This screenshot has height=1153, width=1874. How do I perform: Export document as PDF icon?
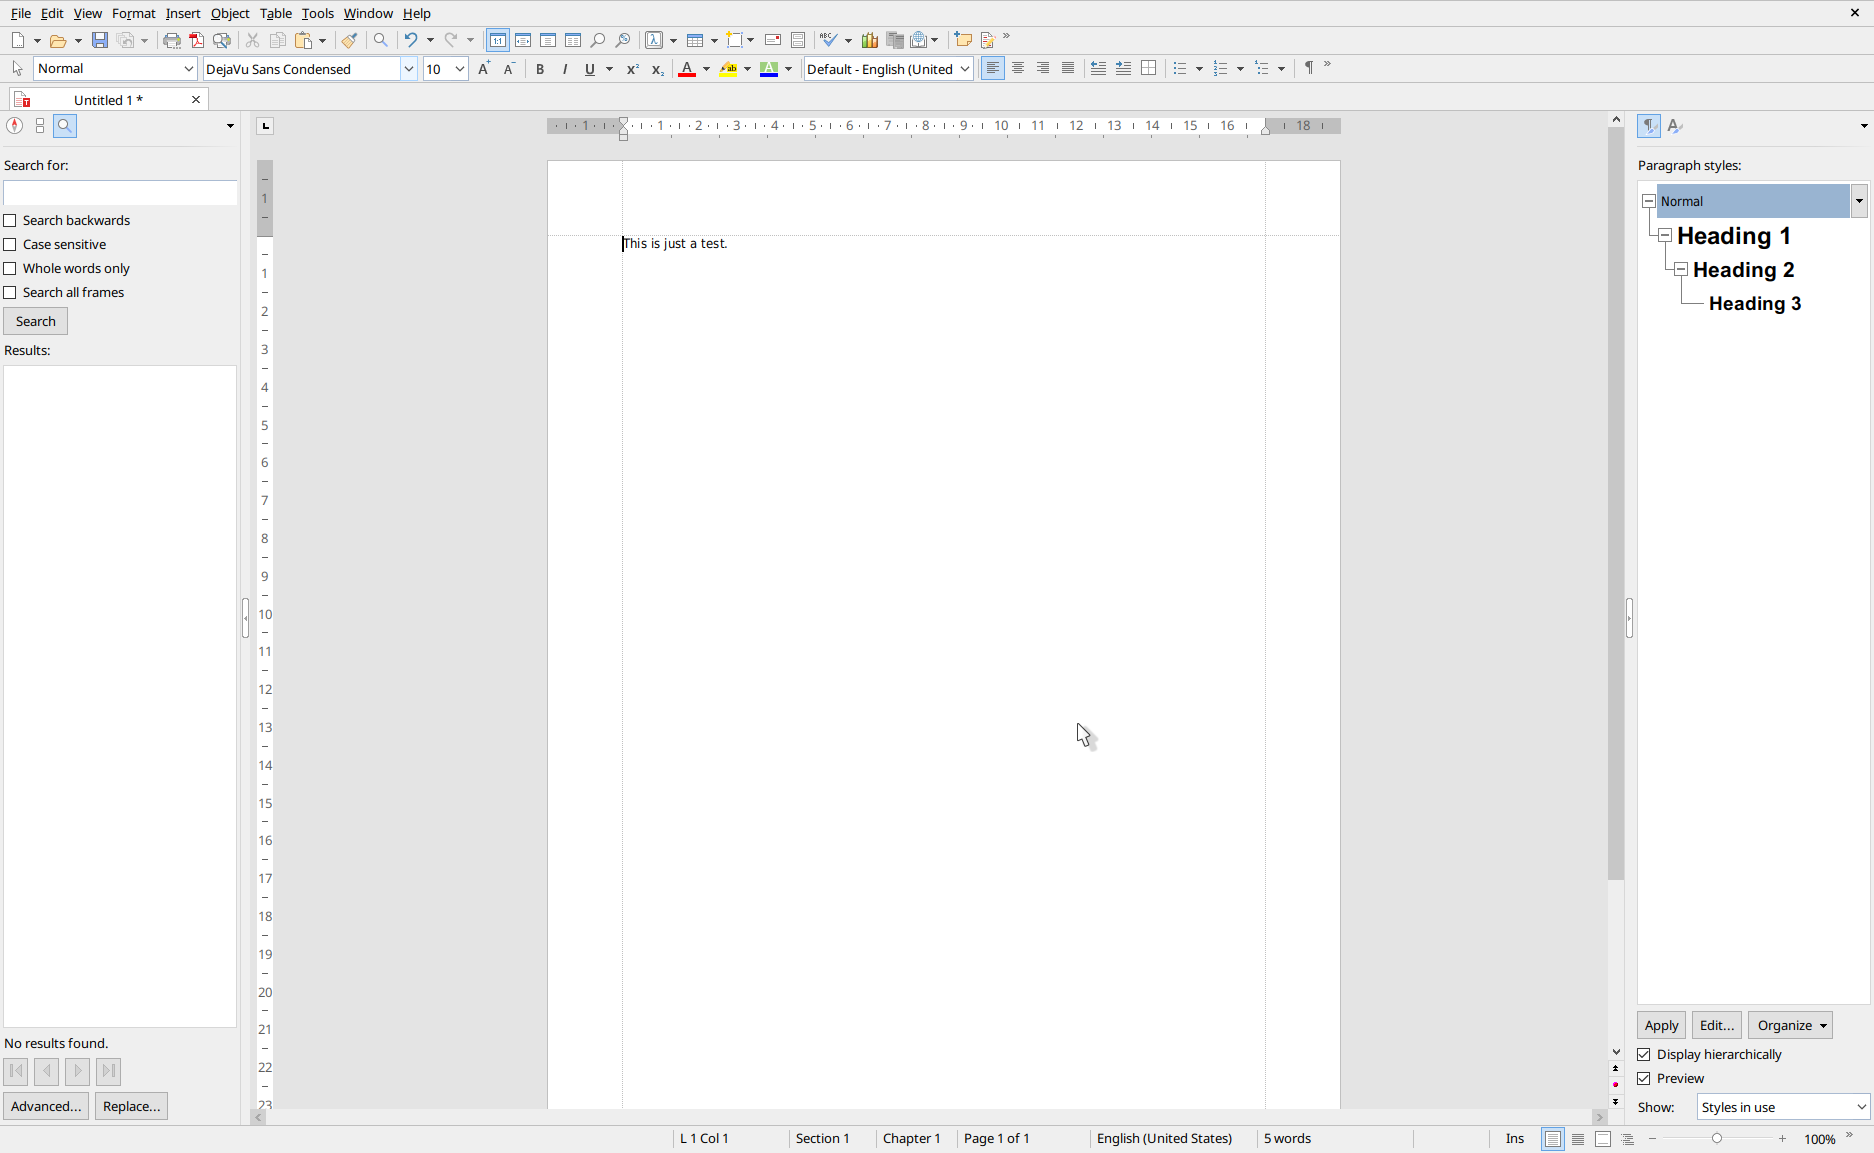click(197, 40)
